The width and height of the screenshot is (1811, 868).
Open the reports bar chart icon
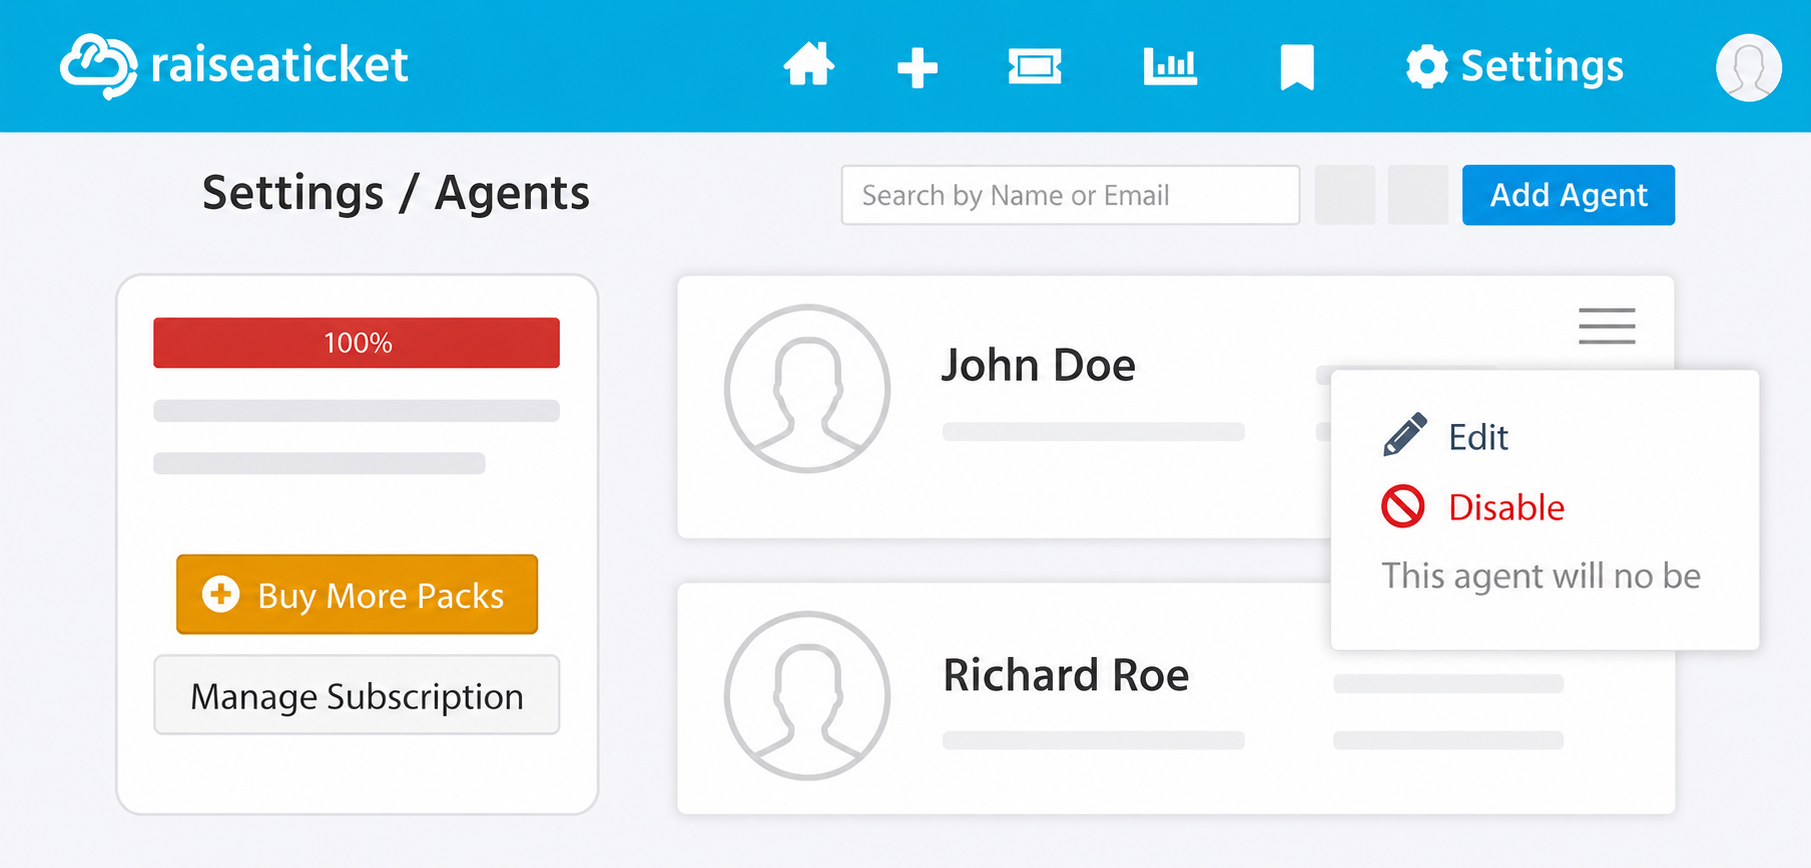click(x=1170, y=66)
